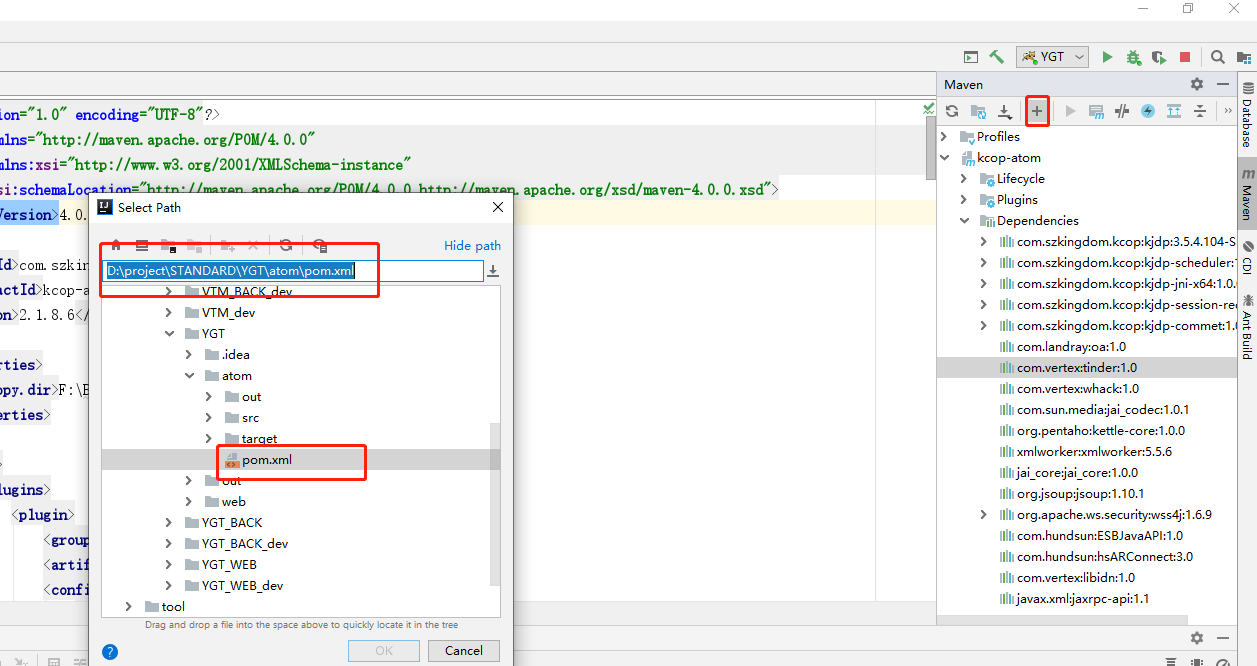Create new folder icon in Select Path
This screenshot has height=666, width=1257.
coord(227,245)
